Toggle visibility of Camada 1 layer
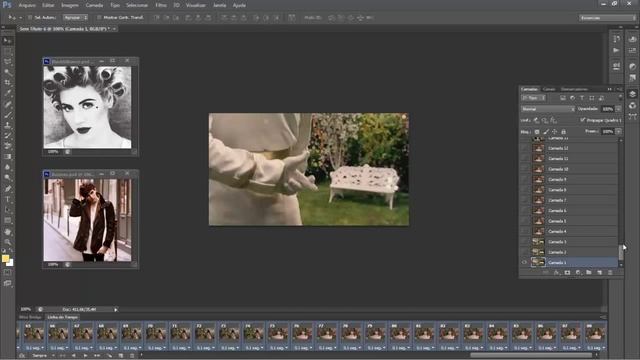Screen dimensions: 640x360 tap(524, 262)
